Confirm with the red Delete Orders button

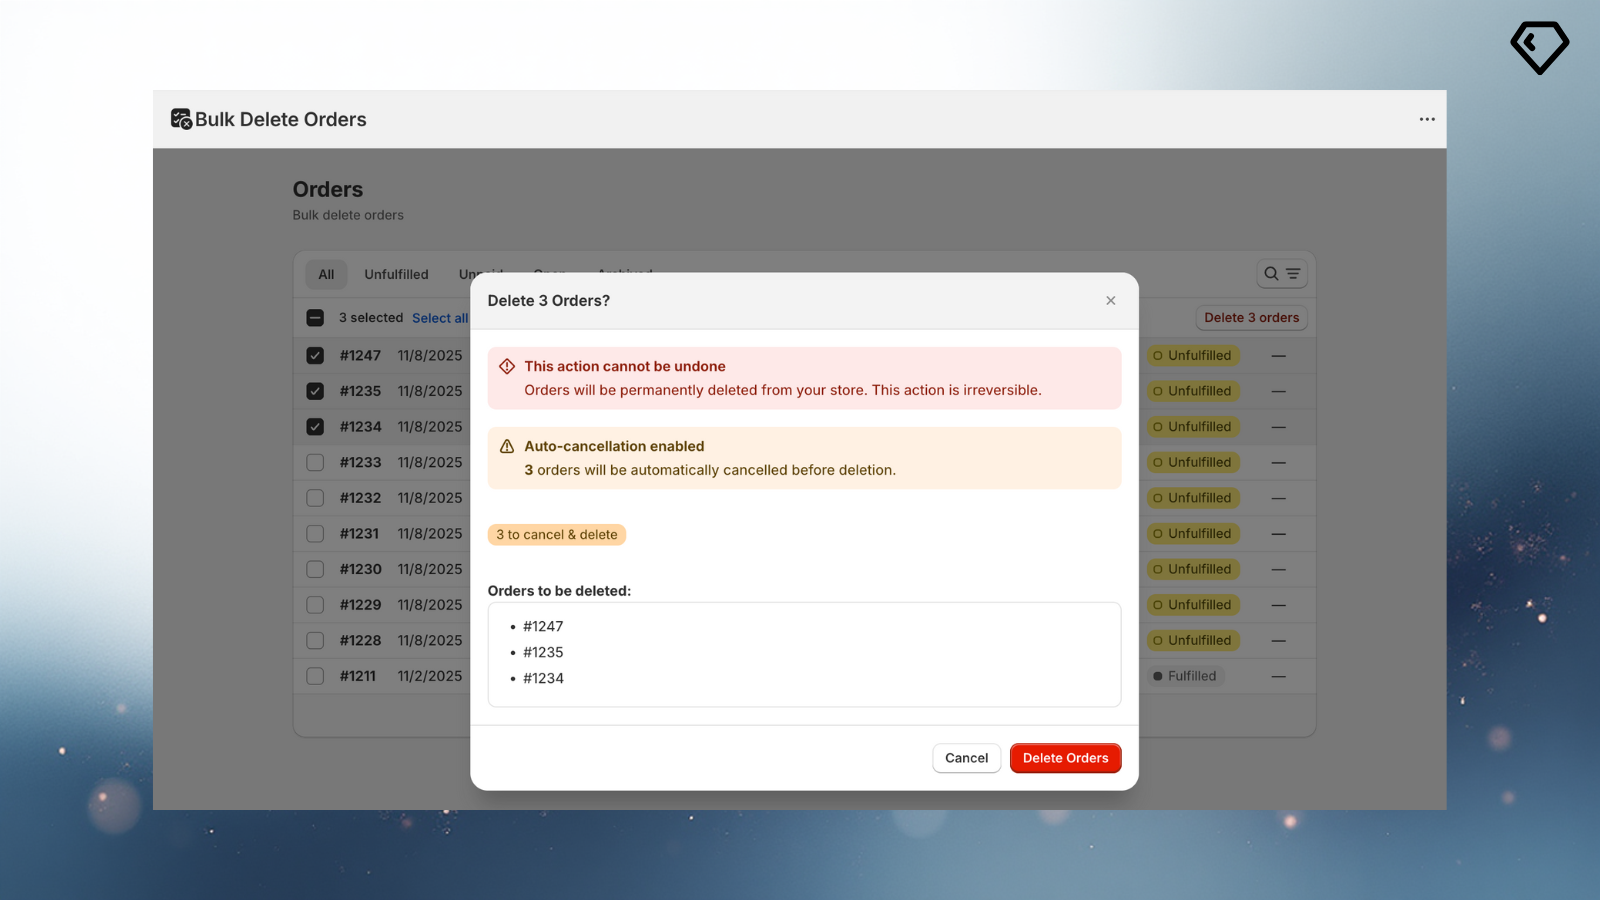click(1065, 758)
